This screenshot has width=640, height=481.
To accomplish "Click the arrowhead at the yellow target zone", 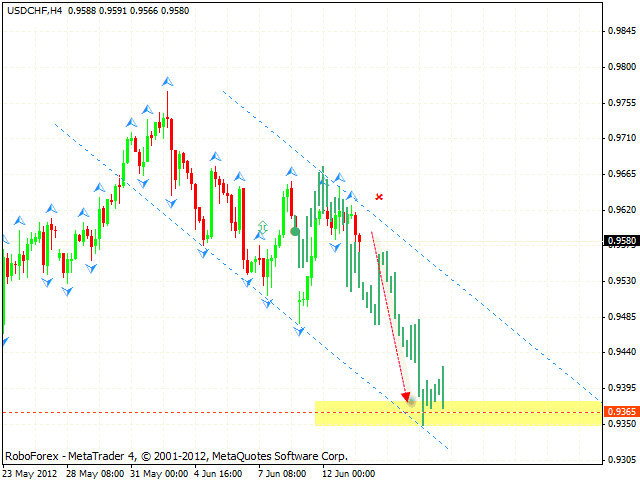I will (406, 397).
